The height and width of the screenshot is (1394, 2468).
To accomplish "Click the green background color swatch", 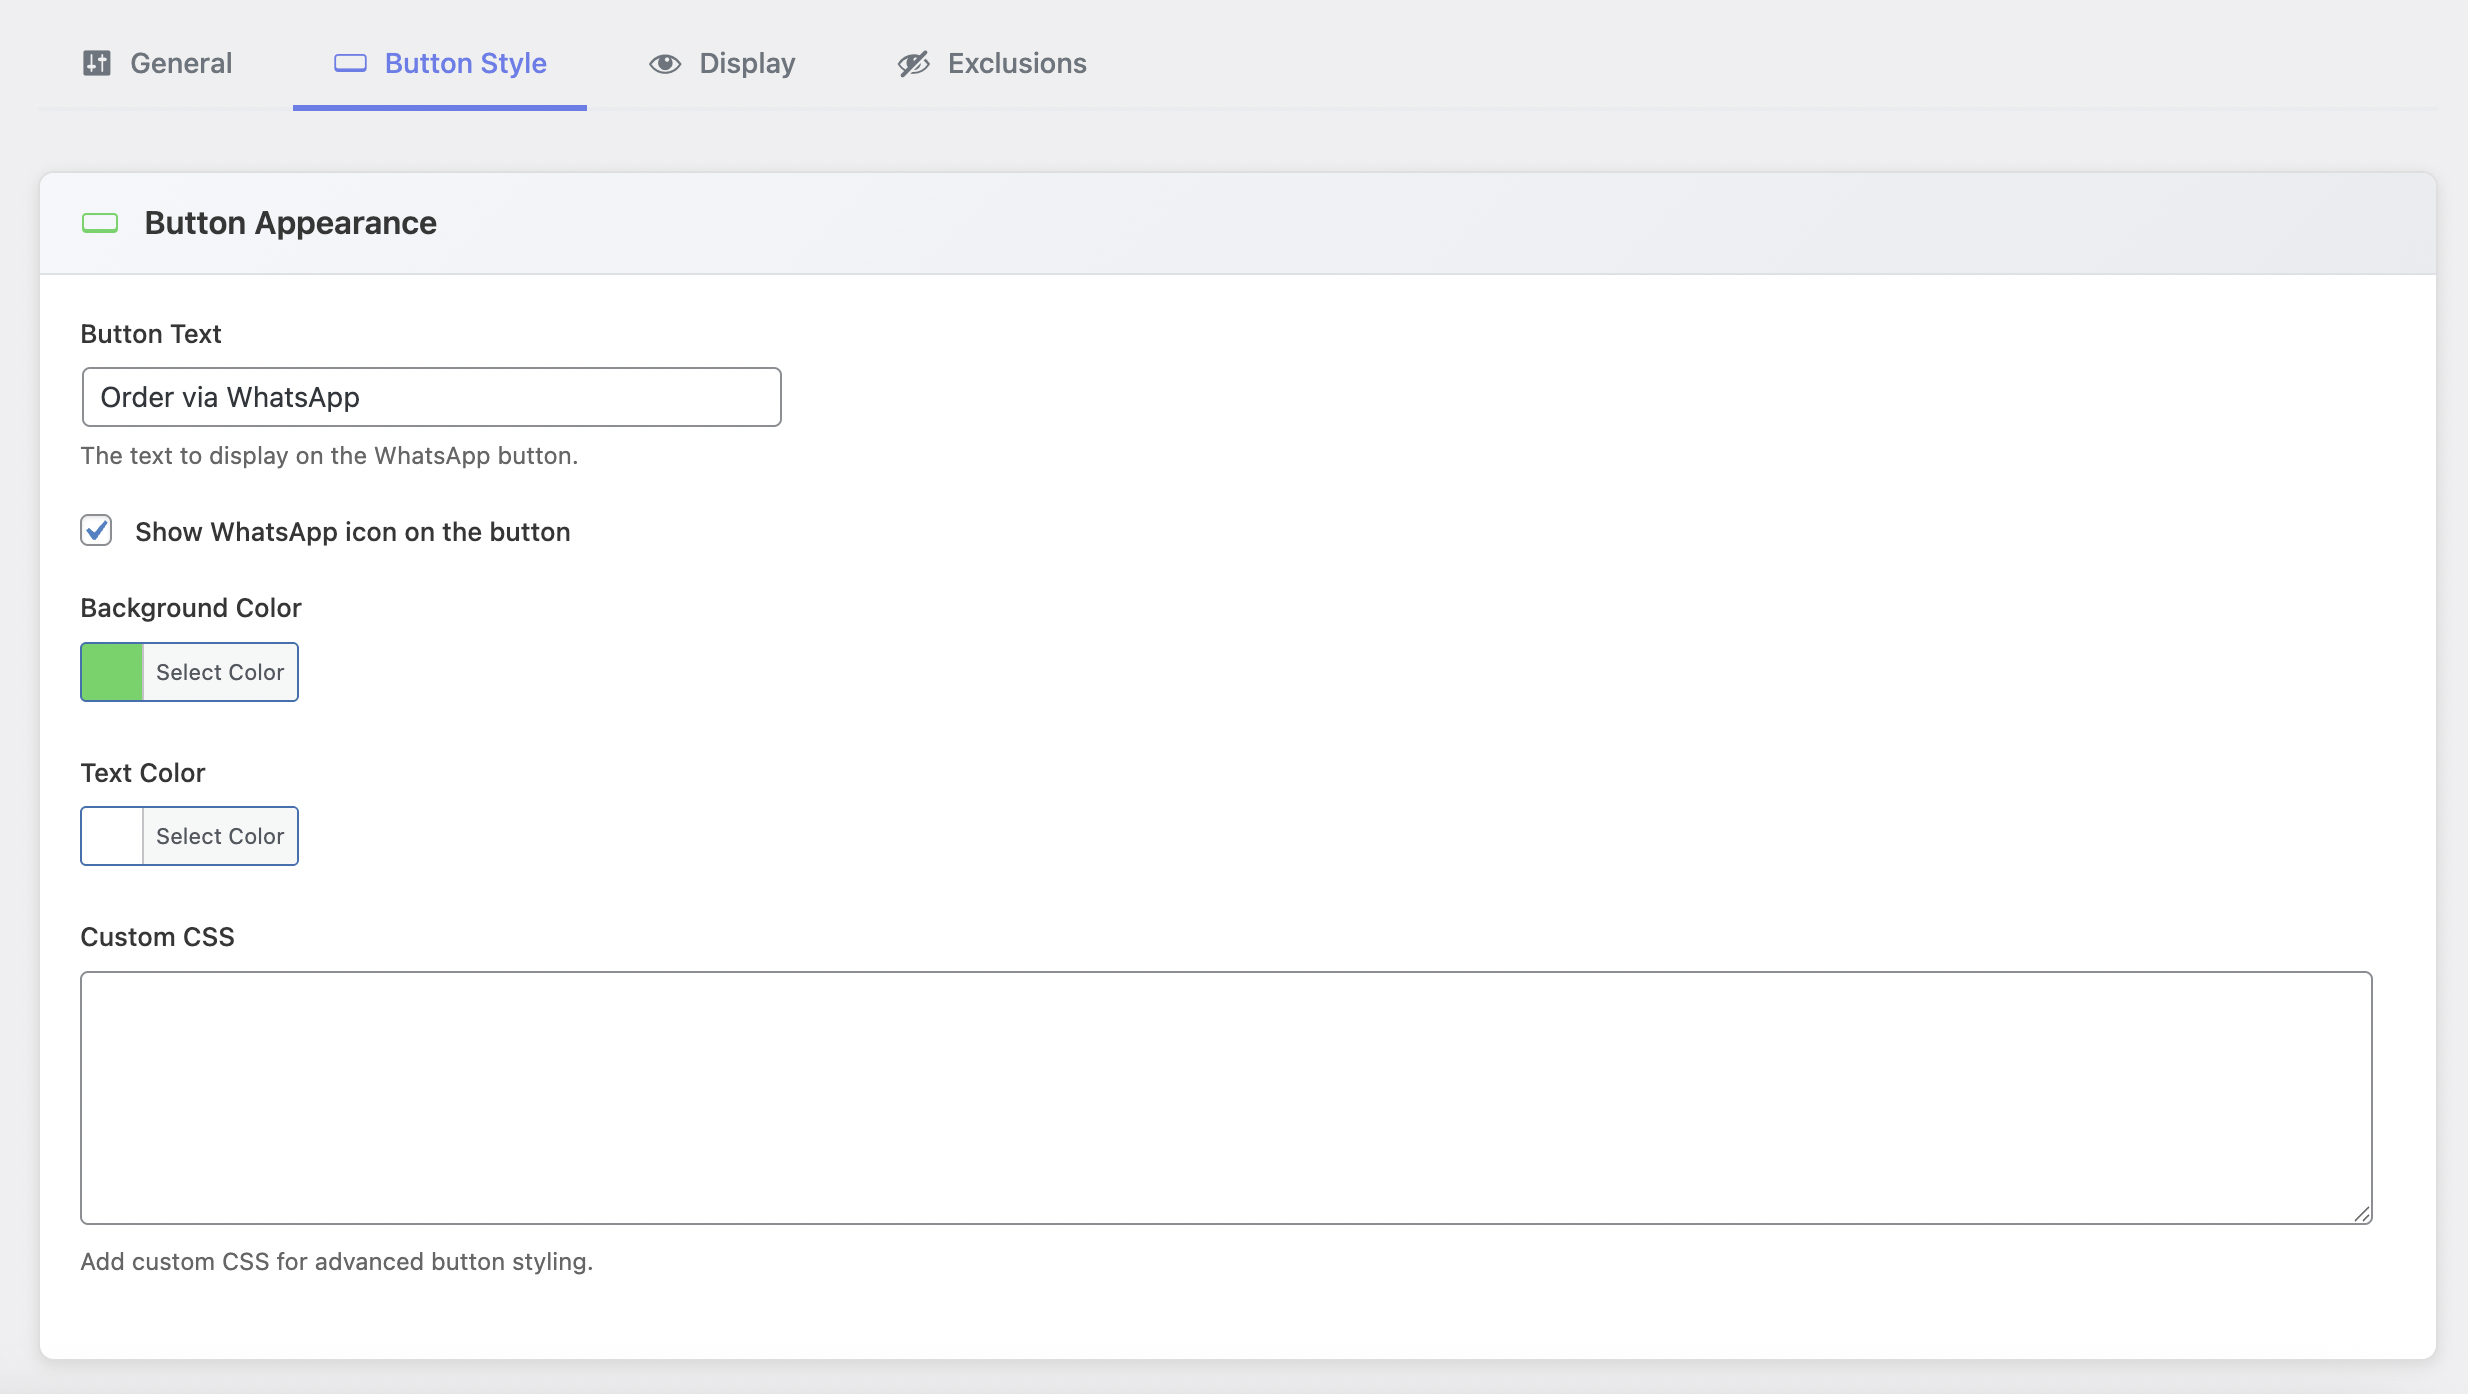I will (x=112, y=672).
